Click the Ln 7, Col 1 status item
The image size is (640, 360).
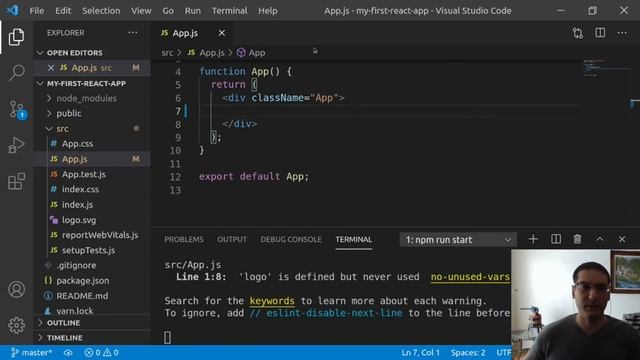click(420, 353)
